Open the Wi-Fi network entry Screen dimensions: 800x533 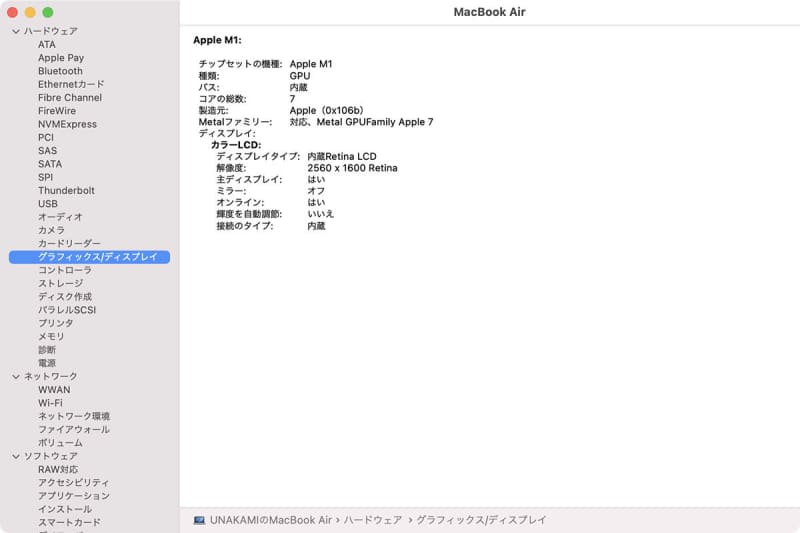pyautogui.click(x=50, y=403)
